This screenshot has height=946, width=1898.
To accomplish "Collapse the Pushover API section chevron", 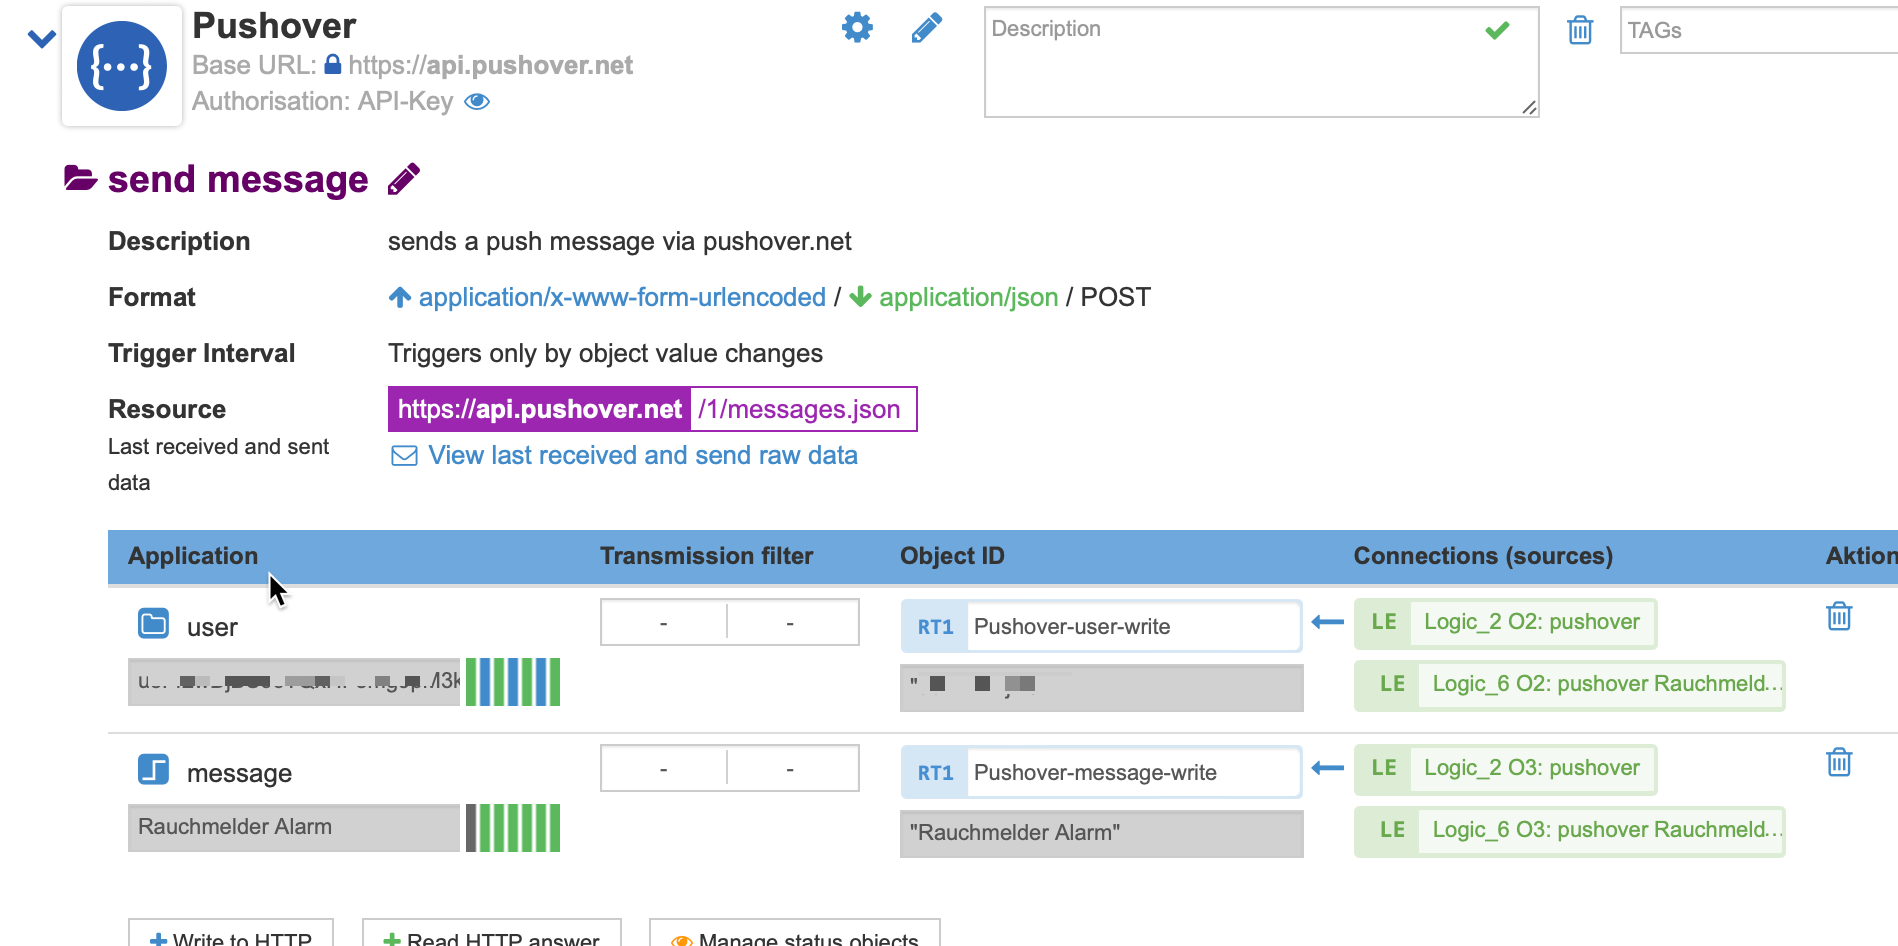I will click(x=41, y=39).
